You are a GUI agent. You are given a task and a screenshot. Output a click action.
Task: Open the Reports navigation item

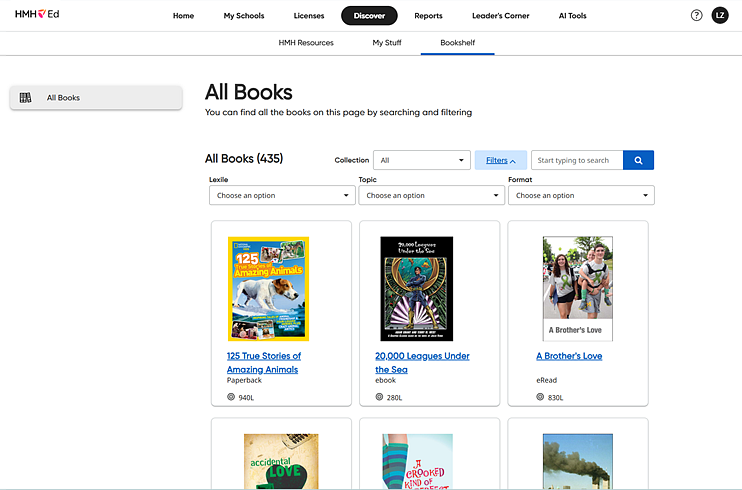click(428, 16)
